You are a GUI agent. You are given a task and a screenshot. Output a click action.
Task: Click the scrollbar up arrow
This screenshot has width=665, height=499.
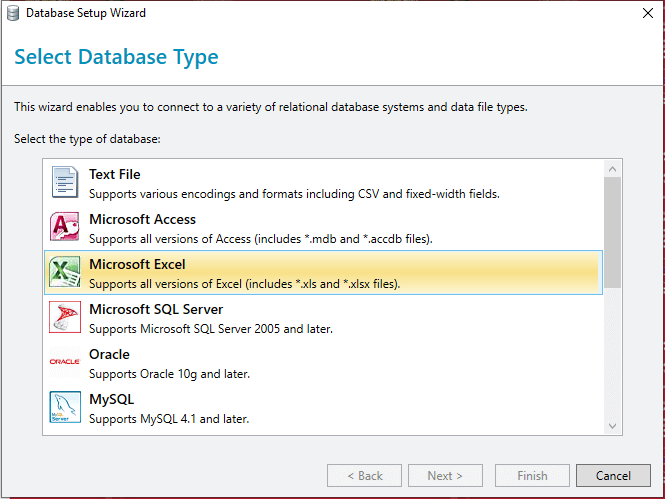[x=612, y=169]
